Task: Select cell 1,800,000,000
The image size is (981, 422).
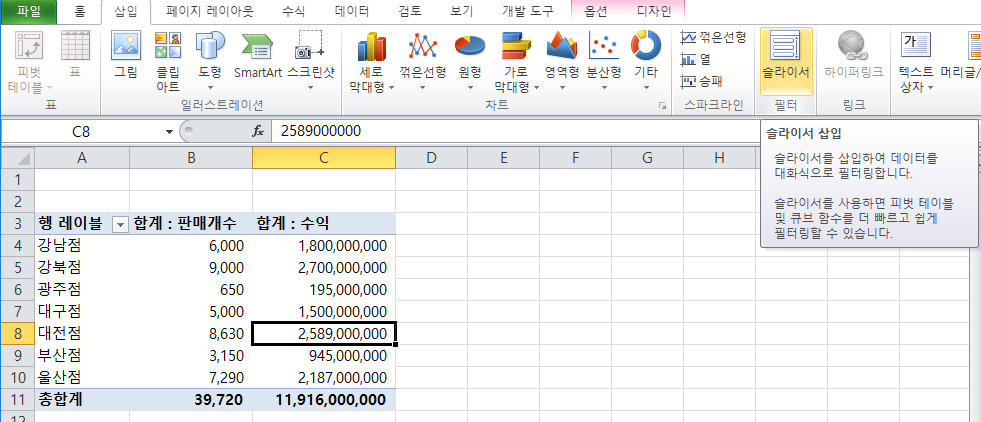Action: [x=324, y=246]
